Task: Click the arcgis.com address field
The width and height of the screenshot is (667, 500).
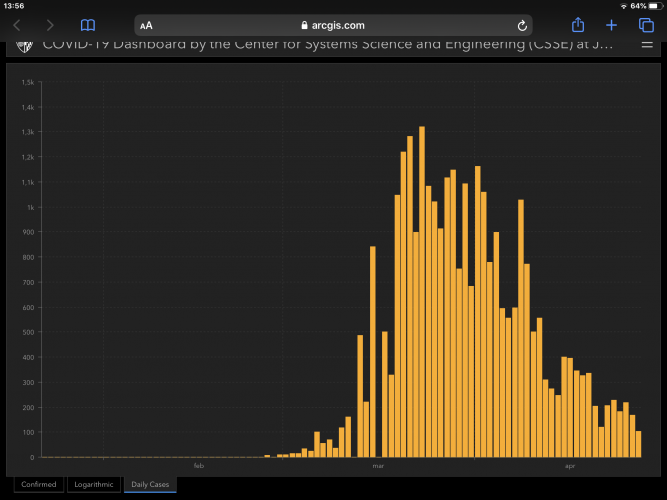Action: coord(335,25)
